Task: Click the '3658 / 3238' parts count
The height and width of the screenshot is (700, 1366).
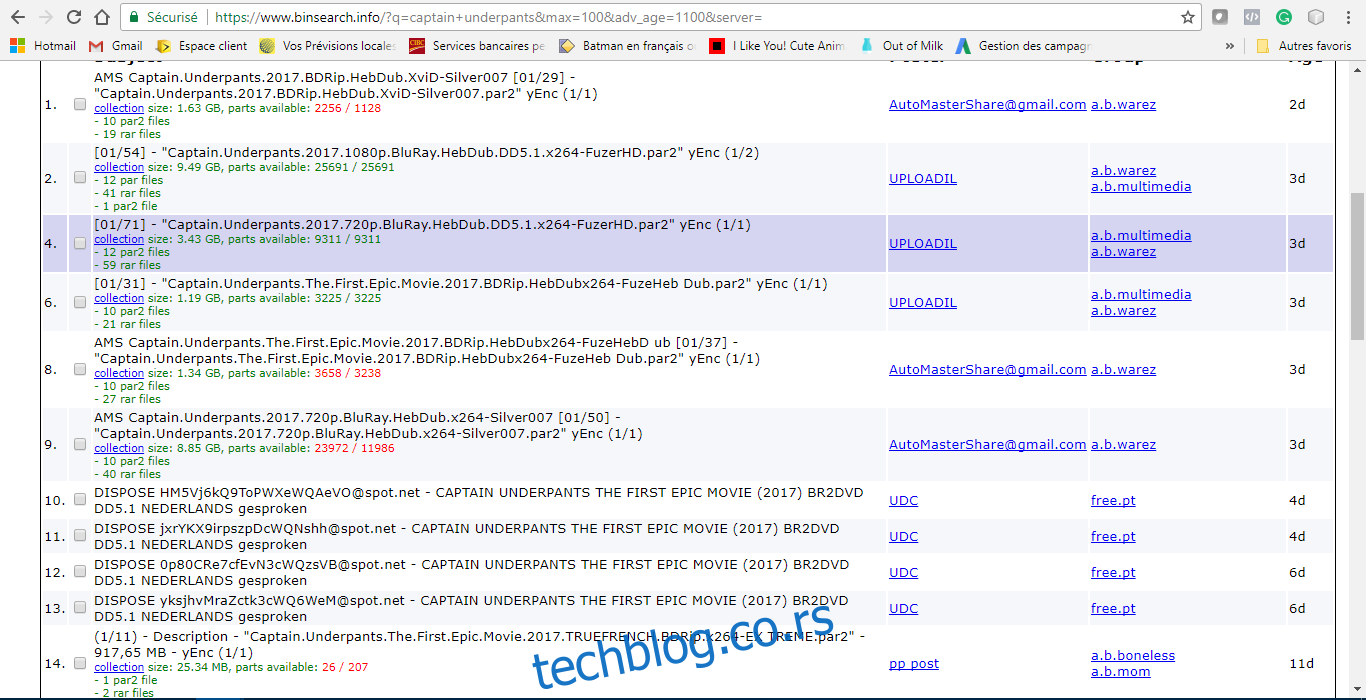Action: (347, 373)
